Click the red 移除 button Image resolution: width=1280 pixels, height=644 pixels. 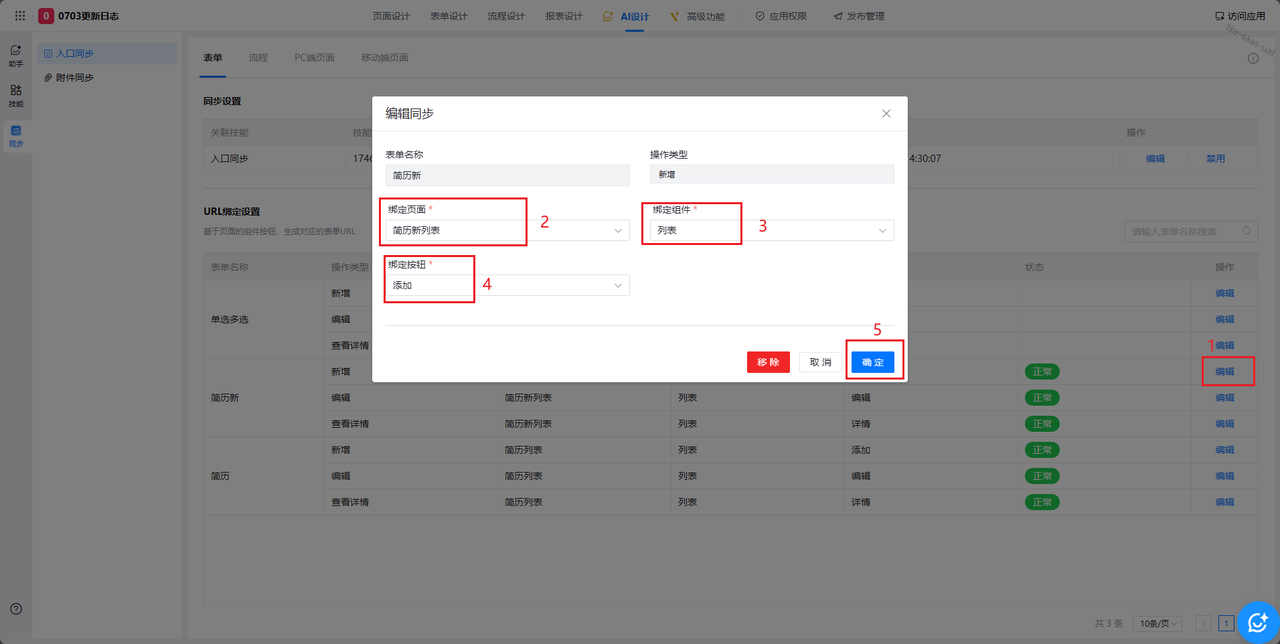click(768, 362)
